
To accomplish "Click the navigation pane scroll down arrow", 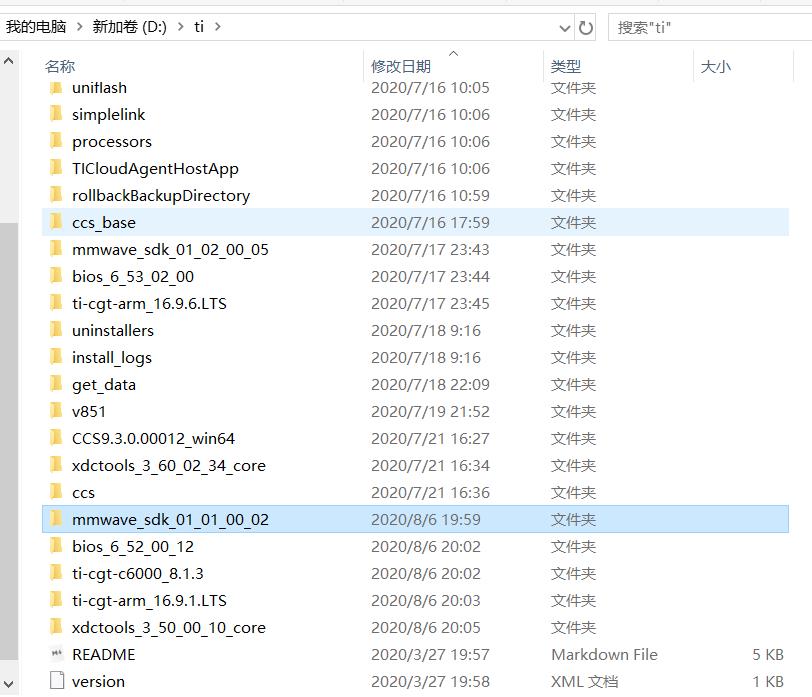I will (8, 685).
